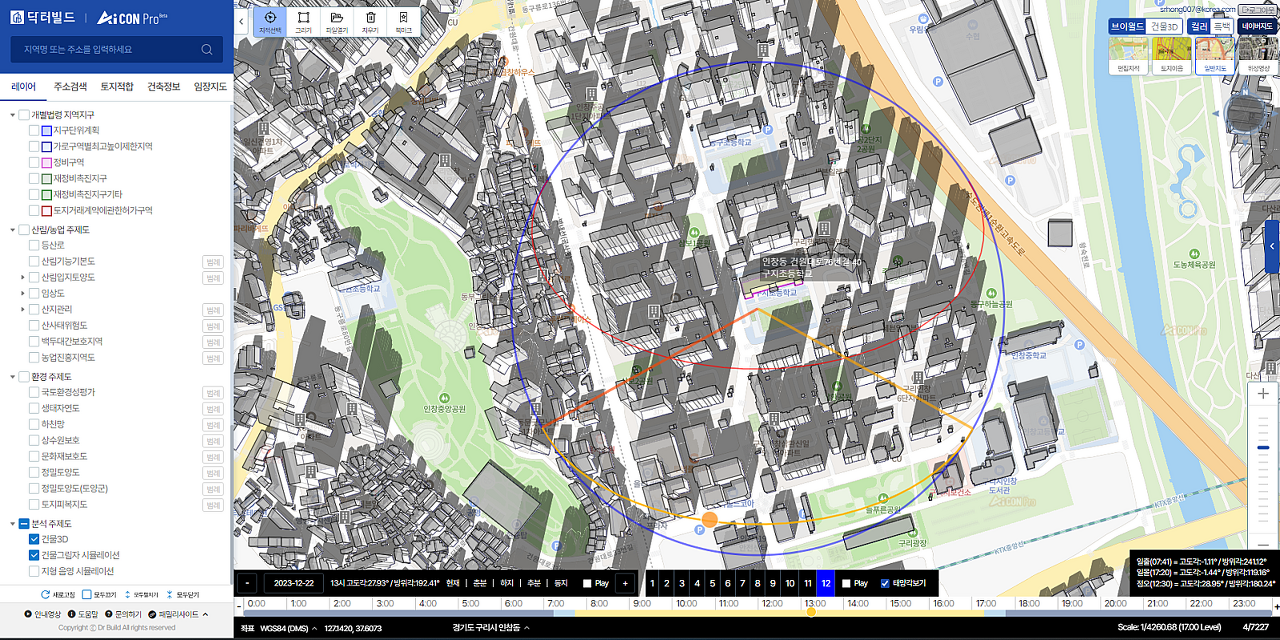Viewport: 1280px width, 640px height.
Task: Open the 주소검색 tab
Action: 70,87
